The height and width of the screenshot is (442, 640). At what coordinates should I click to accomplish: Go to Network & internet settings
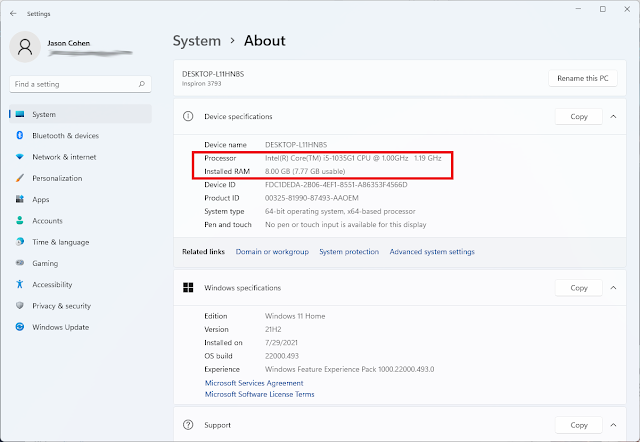pos(80,157)
